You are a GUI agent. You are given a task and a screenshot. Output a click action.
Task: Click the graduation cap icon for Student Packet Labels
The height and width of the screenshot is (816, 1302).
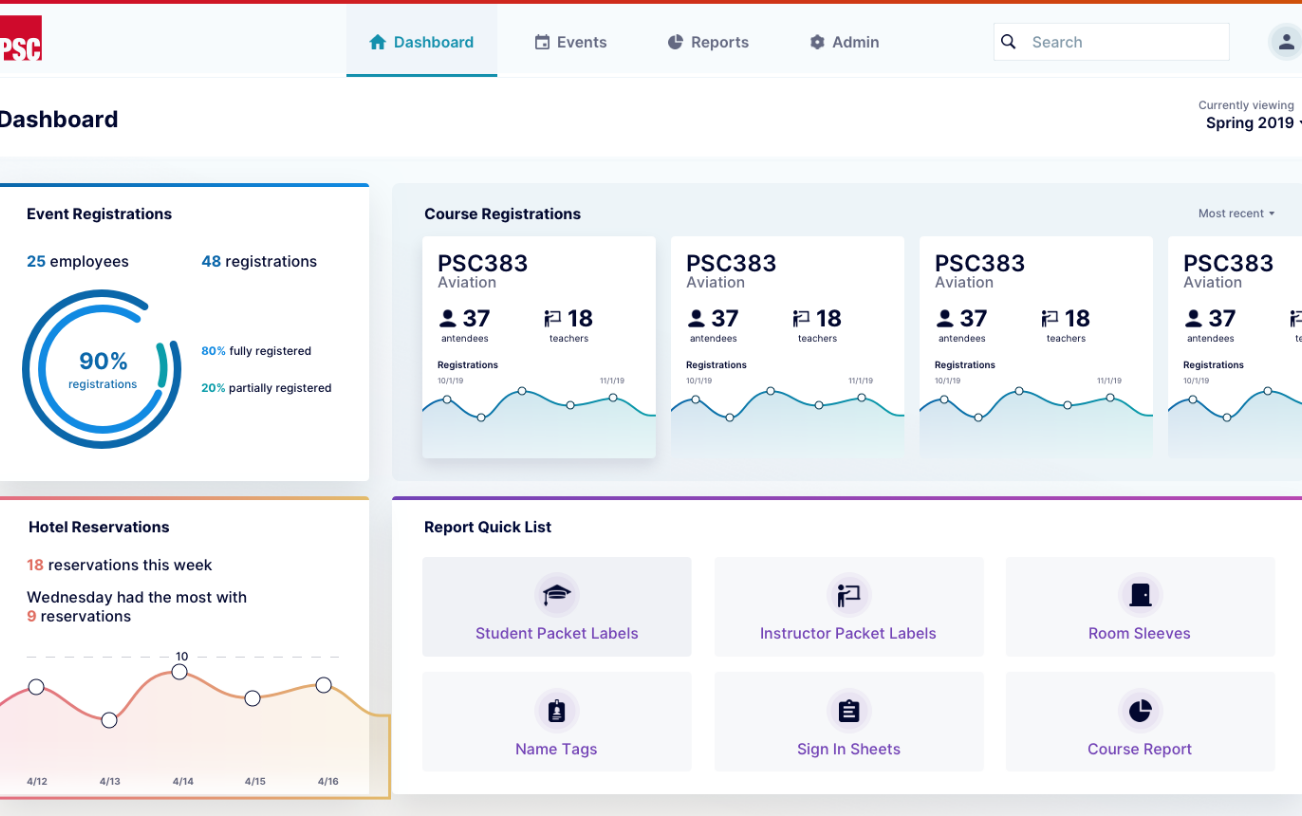click(556, 595)
